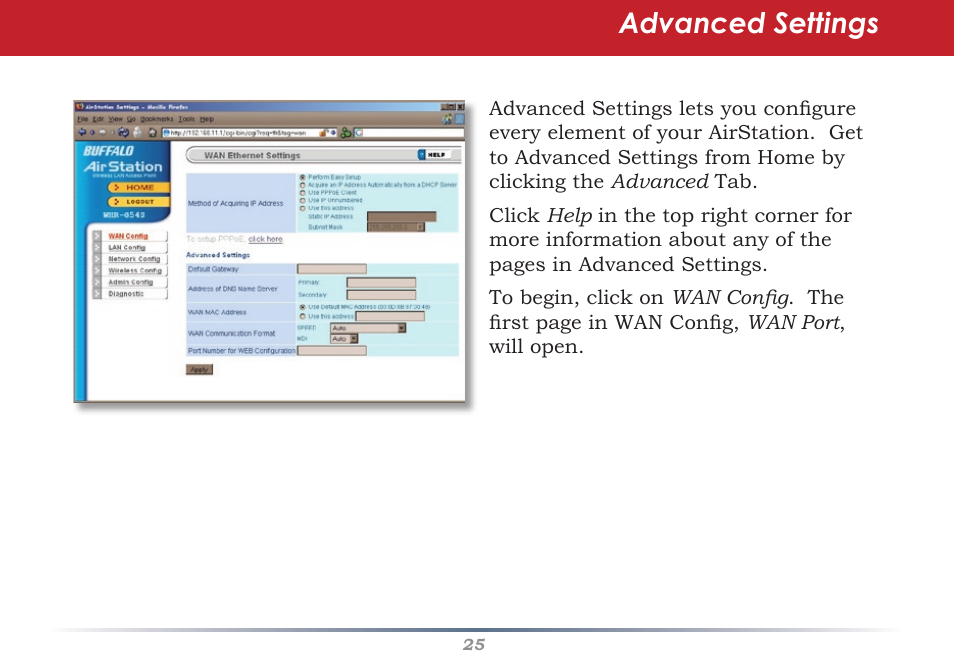Click the blue question-mark Help icon

(422, 155)
